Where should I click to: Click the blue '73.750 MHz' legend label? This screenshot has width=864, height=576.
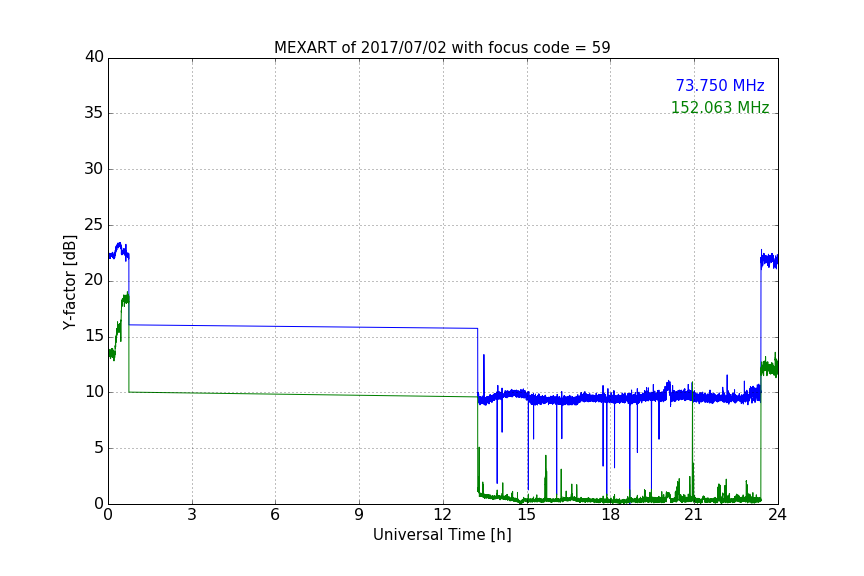pos(720,85)
